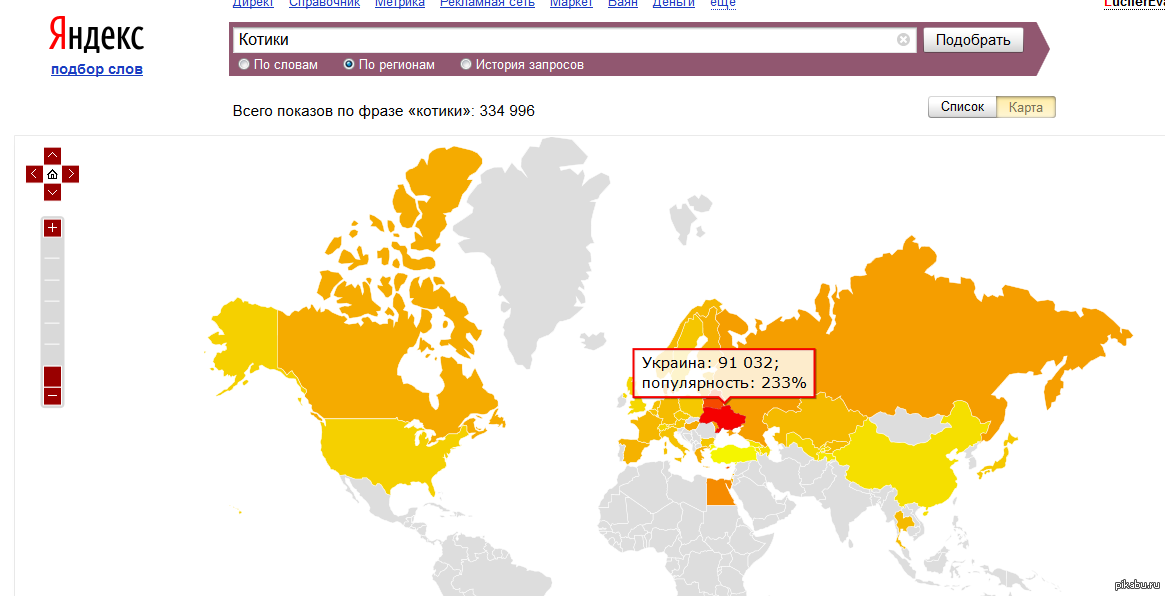The width and height of the screenshot is (1165, 596).
Task: Pan the map up with the arrow
Action: pyautogui.click(x=52, y=155)
